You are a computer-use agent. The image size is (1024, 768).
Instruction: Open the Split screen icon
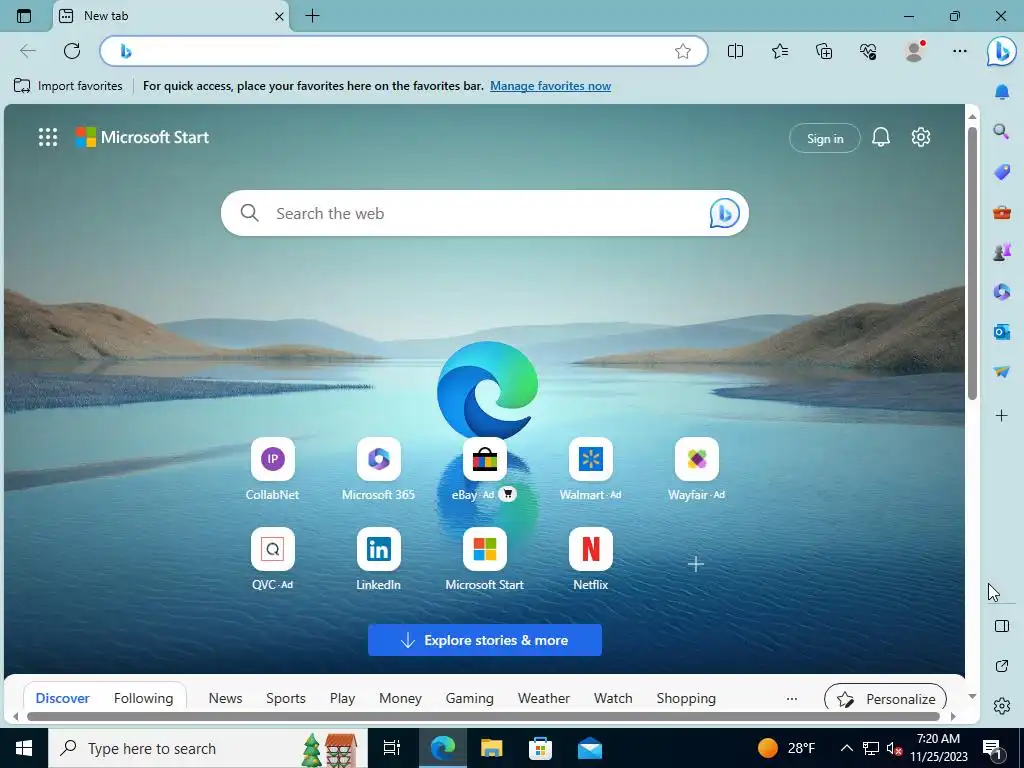[735, 51]
